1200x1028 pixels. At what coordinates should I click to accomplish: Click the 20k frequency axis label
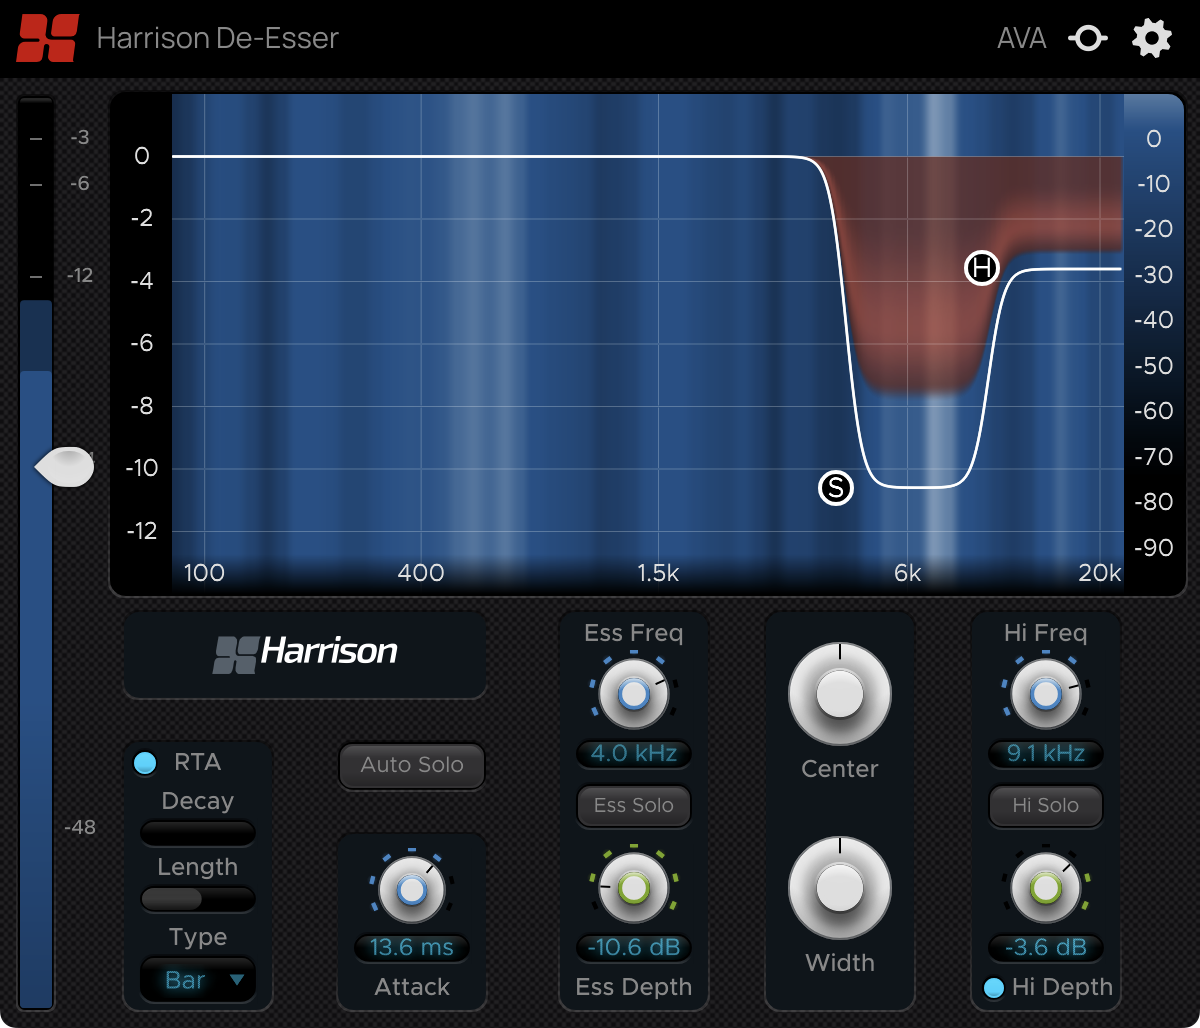point(1100,573)
